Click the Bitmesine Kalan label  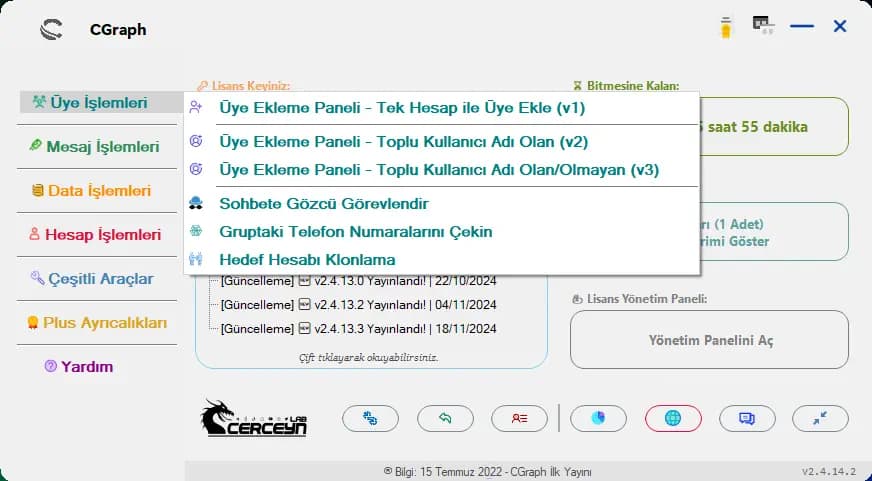627,86
